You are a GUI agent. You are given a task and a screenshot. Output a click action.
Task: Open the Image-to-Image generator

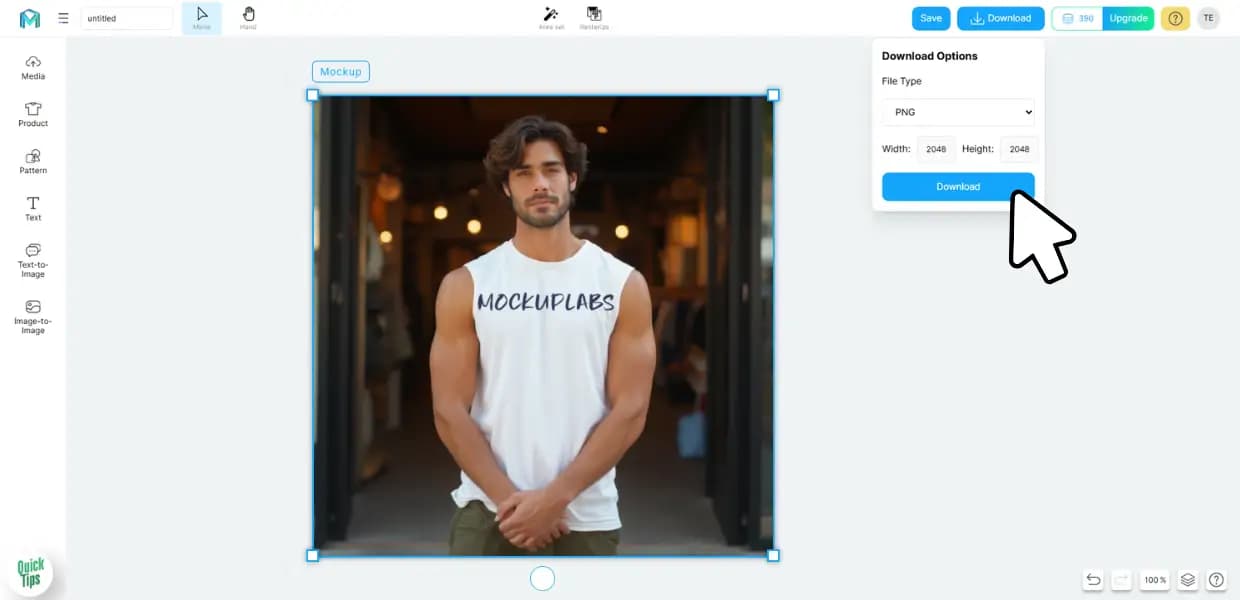[33, 316]
